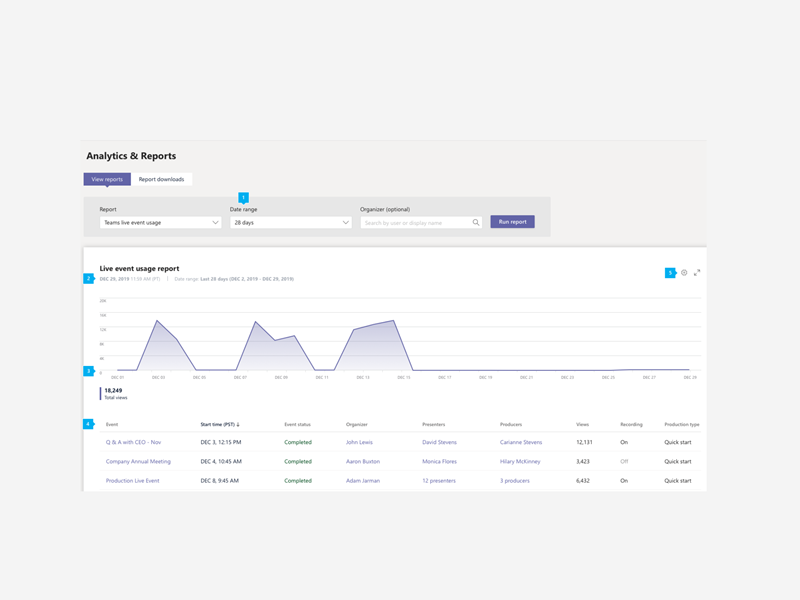The height and width of the screenshot is (600, 800).
Task: Click the Views column header
Action: (582, 425)
